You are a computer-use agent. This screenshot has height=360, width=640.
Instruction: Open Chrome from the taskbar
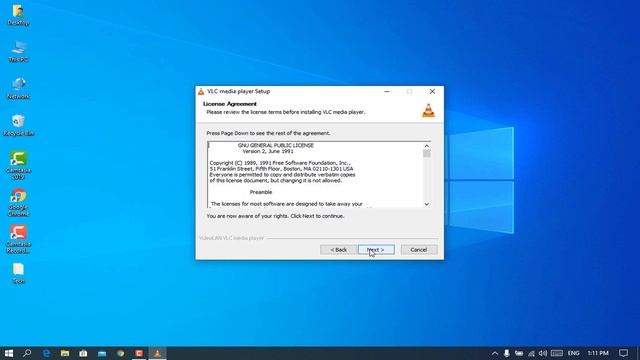120,353
